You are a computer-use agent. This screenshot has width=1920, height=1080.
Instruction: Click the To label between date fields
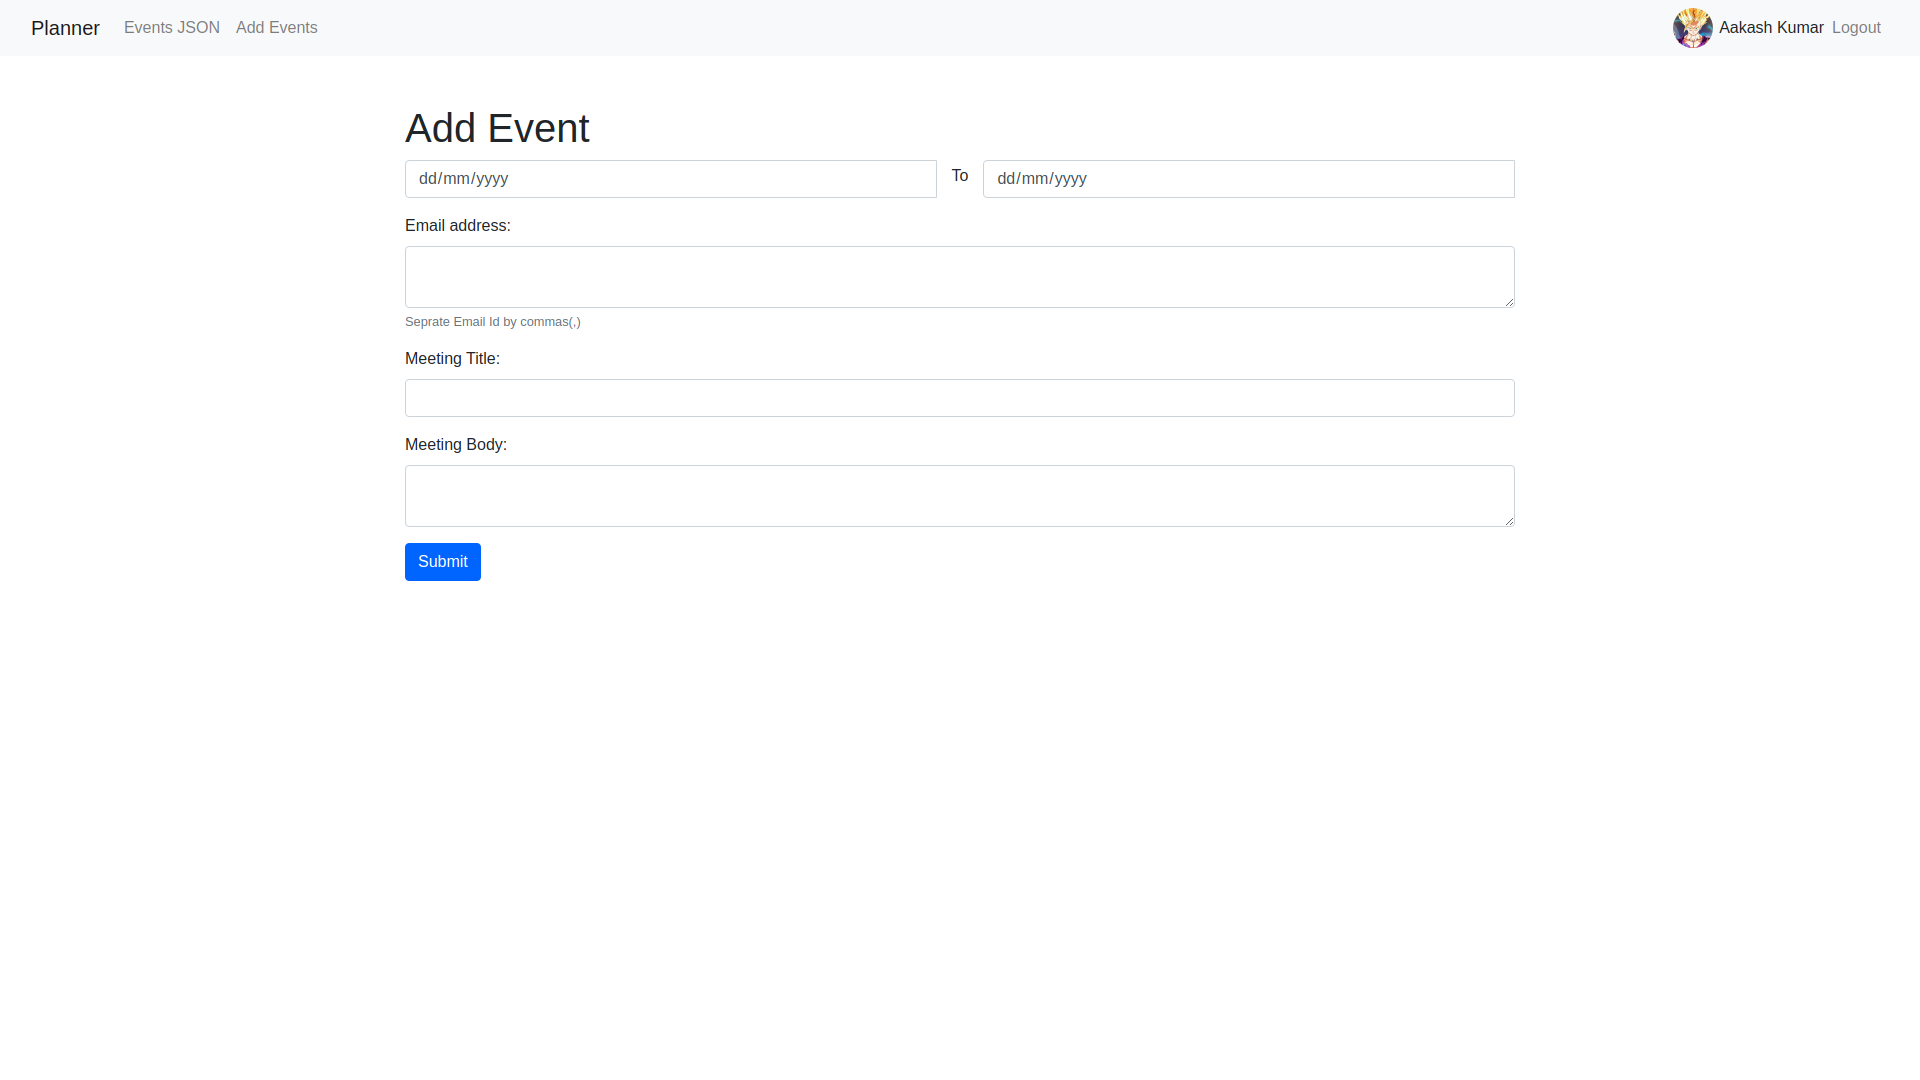pyautogui.click(x=960, y=176)
